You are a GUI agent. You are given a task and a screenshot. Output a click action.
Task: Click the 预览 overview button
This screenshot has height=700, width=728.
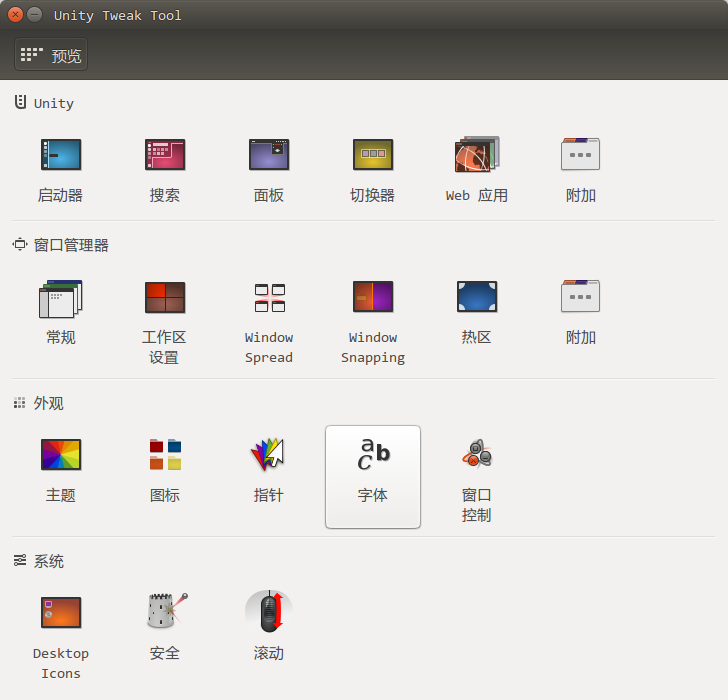click(51, 55)
